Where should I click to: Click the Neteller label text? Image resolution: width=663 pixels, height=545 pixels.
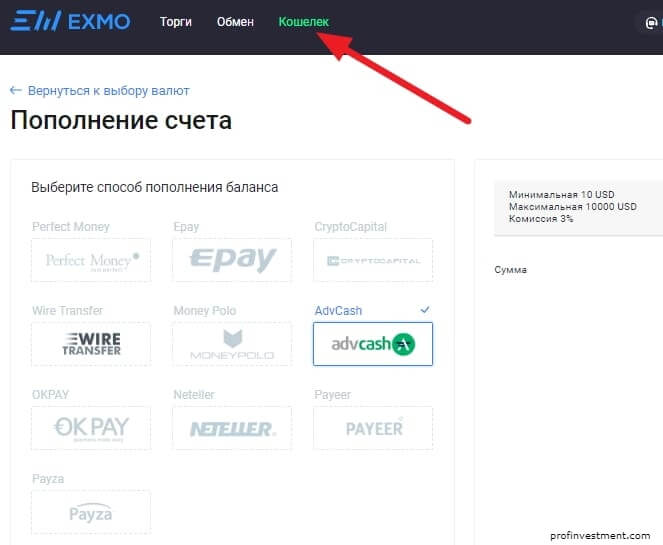pyautogui.click(x=194, y=394)
